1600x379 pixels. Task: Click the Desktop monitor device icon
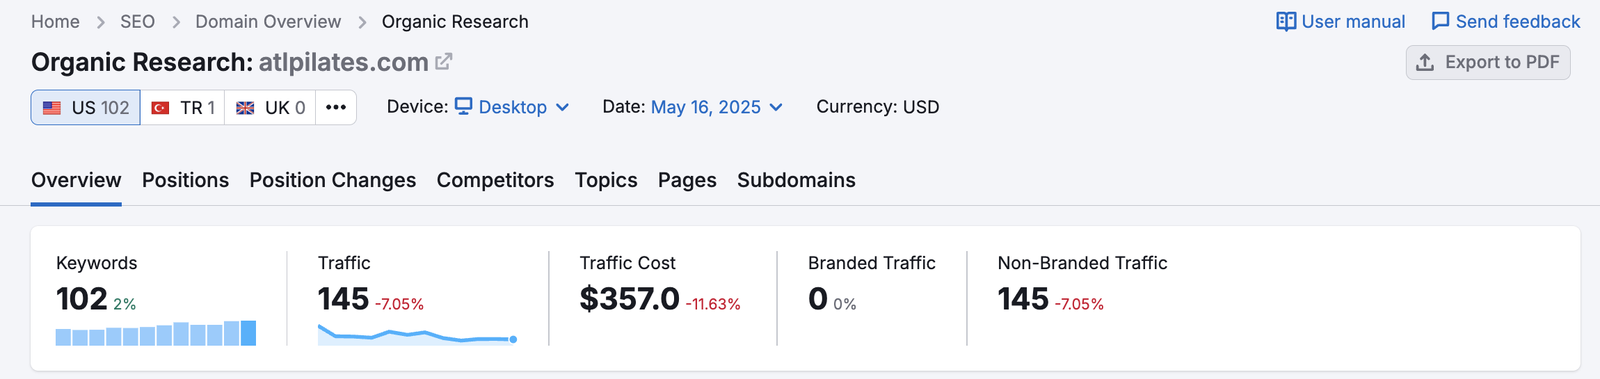coord(463,106)
